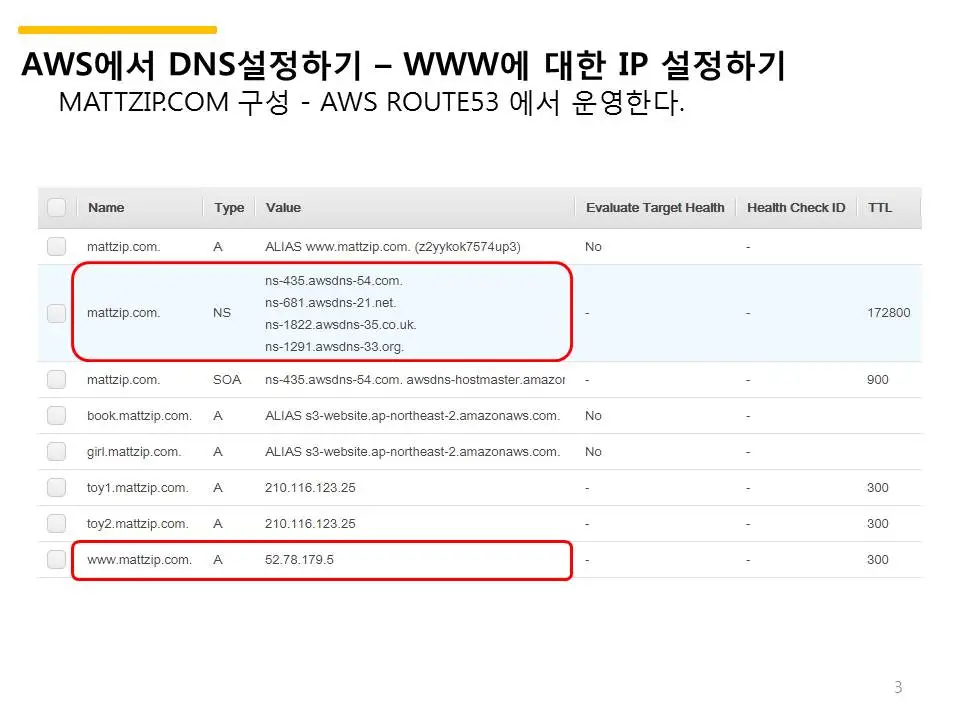Click the ALIAS s3-website value of girl.mattzip.com.
Viewport: 960px width, 720px height.
click(x=412, y=452)
